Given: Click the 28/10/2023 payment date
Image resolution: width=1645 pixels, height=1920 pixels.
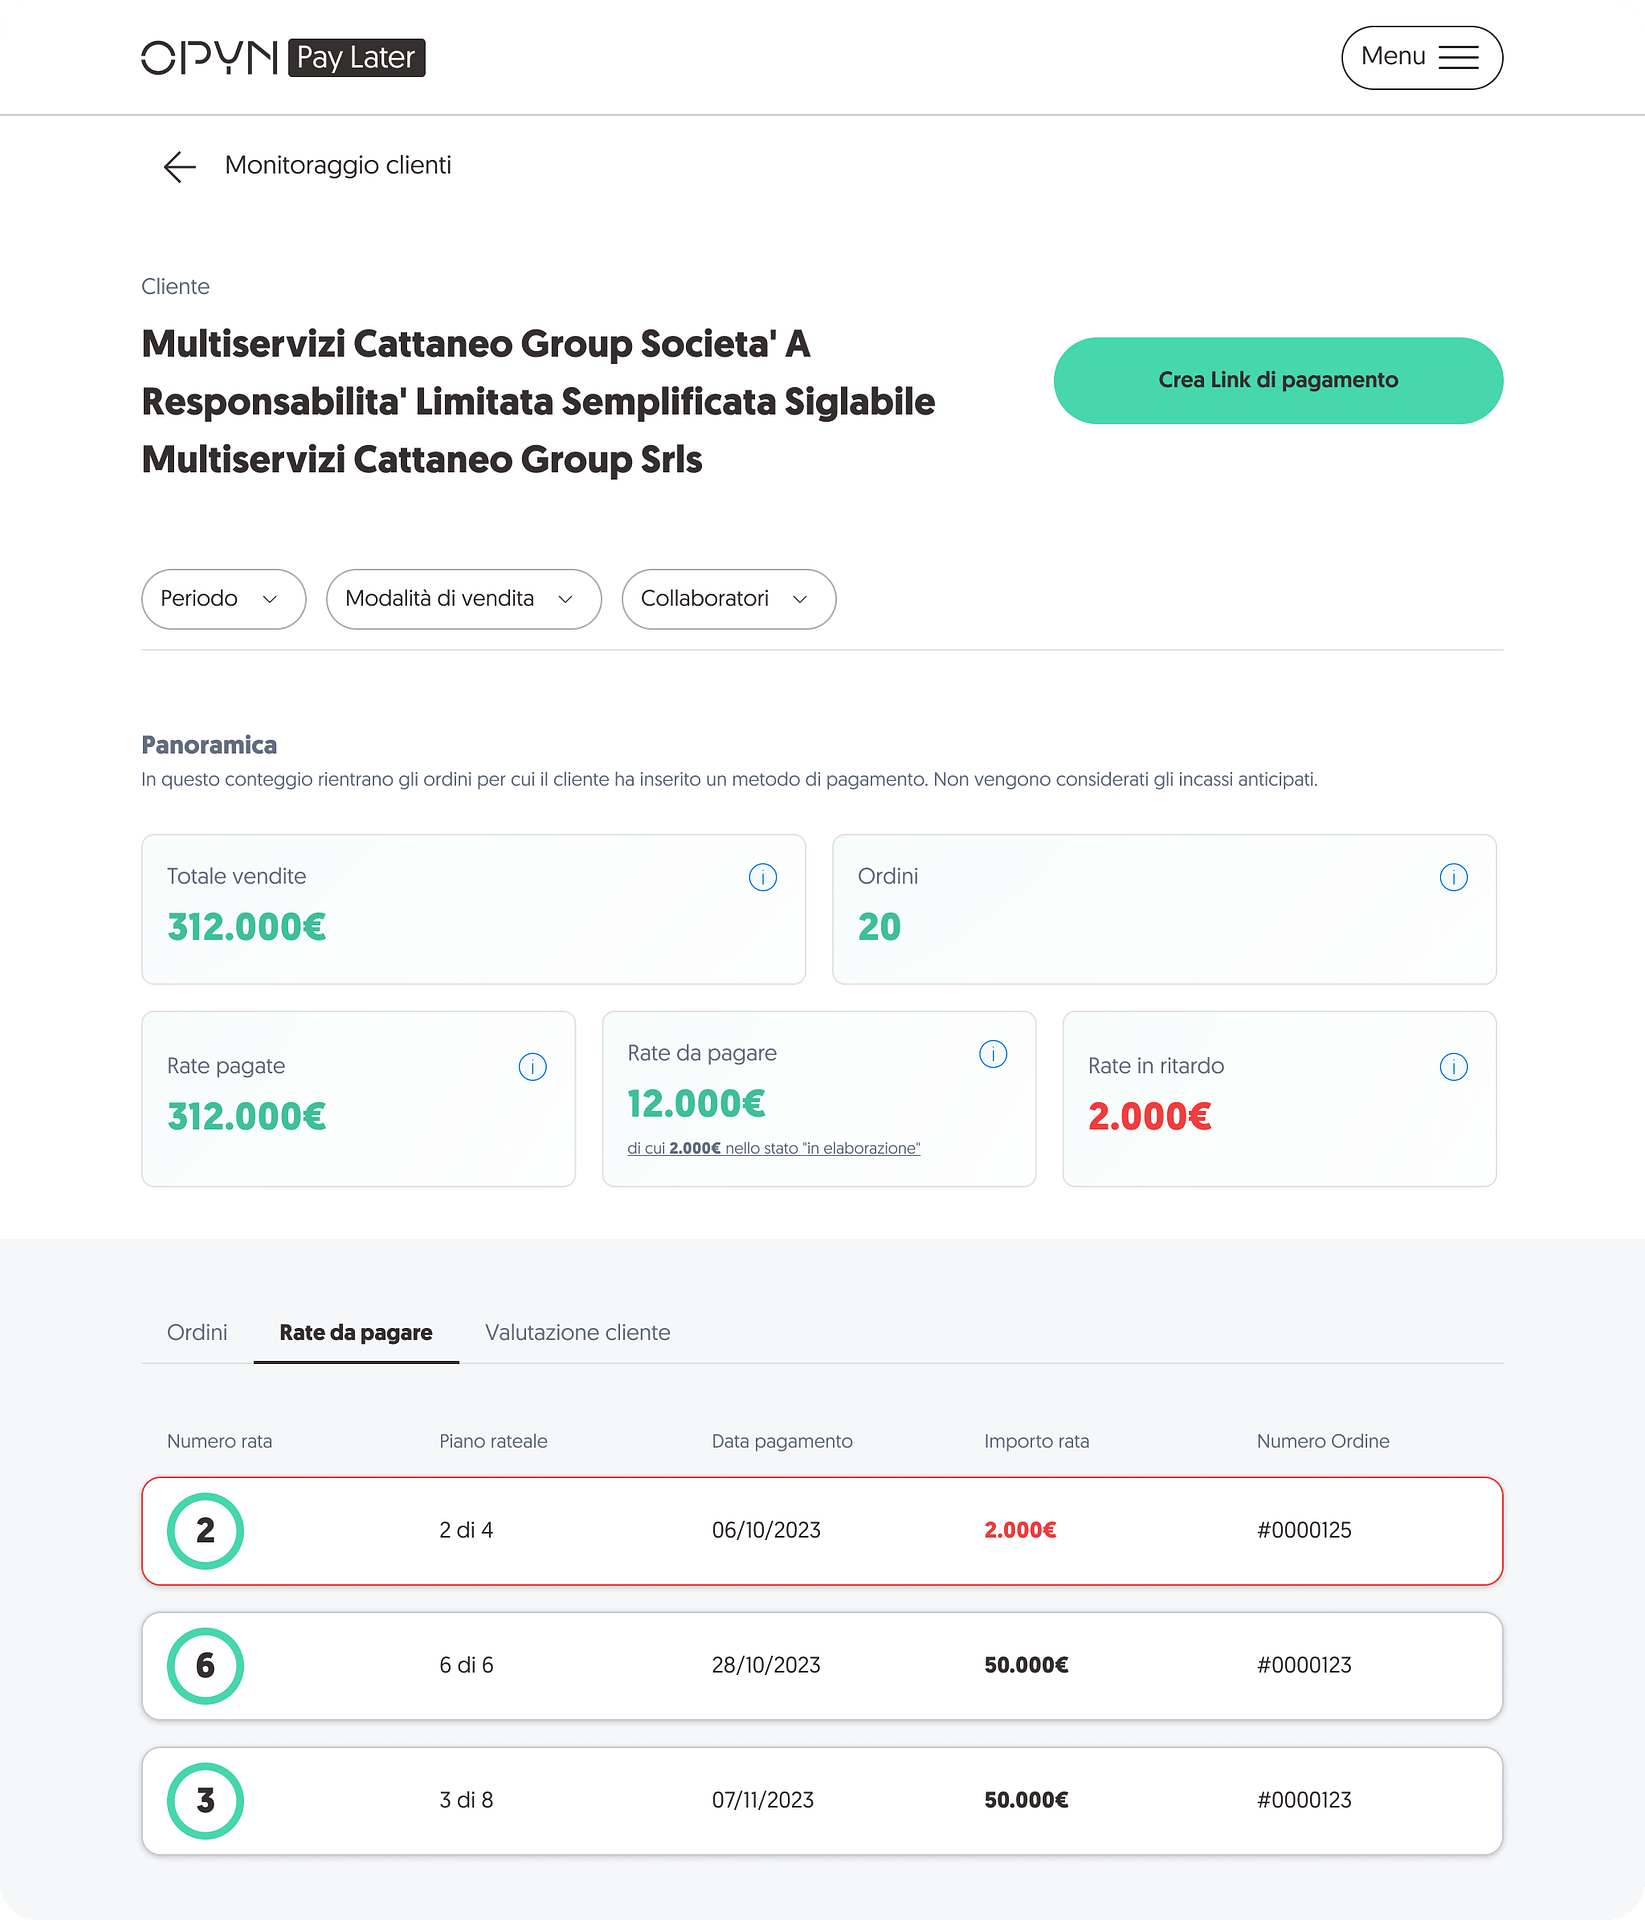Looking at the screenshot, I should 766,1665.
